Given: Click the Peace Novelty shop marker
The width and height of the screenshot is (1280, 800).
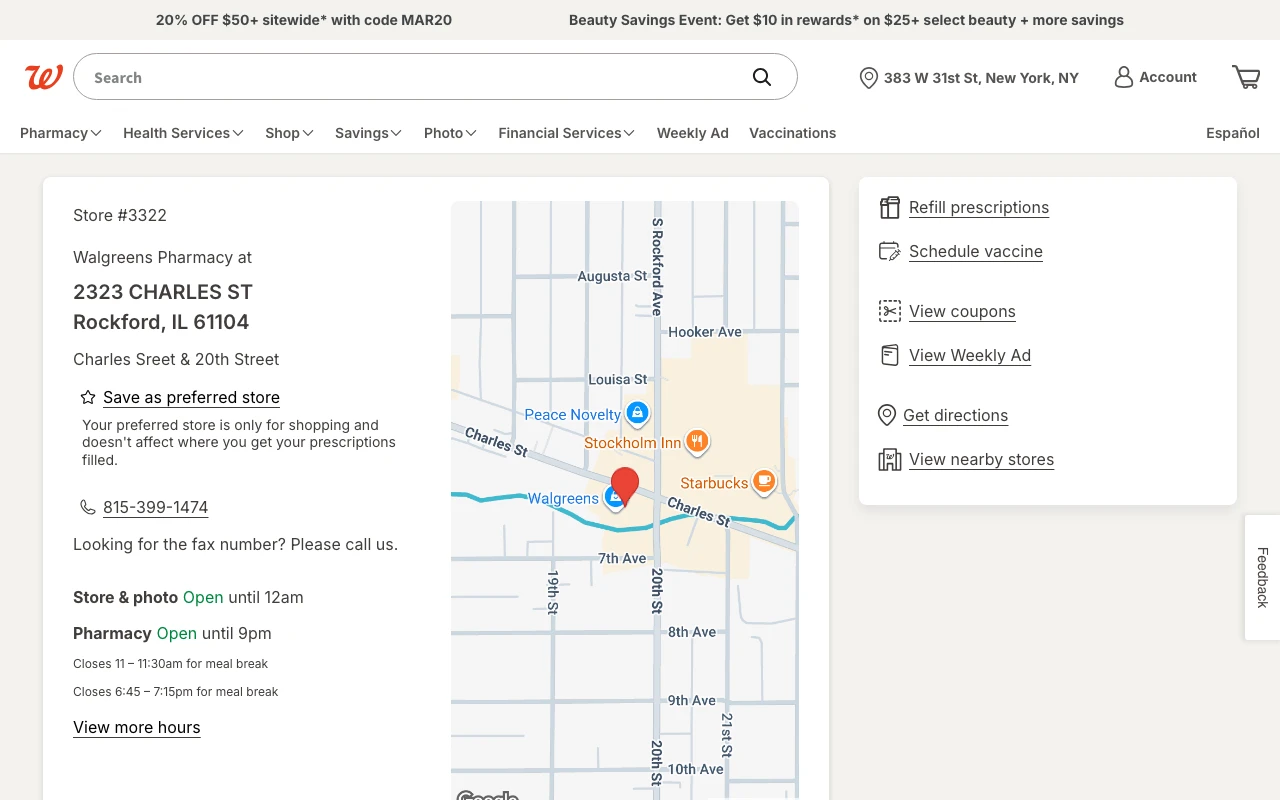Looking at the screenshot, I should [x=637, y=412].
